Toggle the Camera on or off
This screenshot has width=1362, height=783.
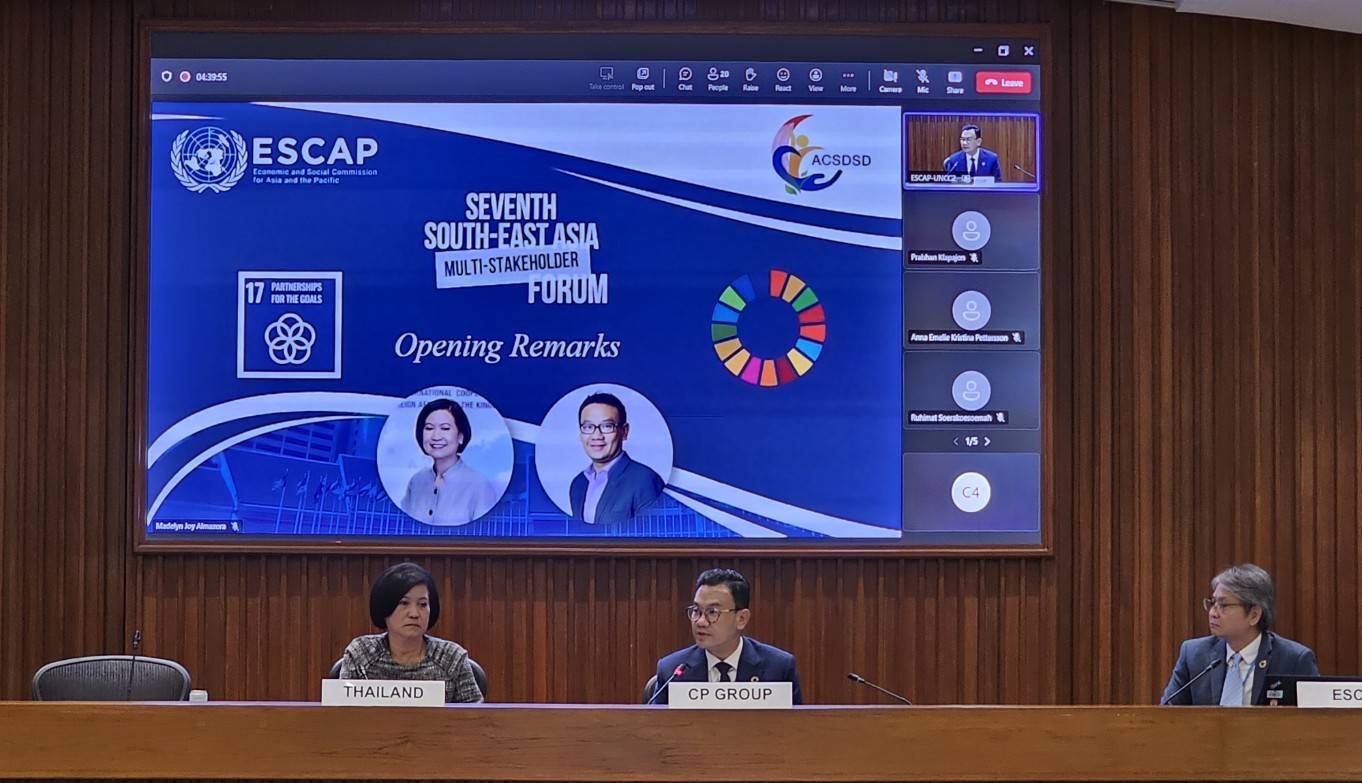[890, 78]
